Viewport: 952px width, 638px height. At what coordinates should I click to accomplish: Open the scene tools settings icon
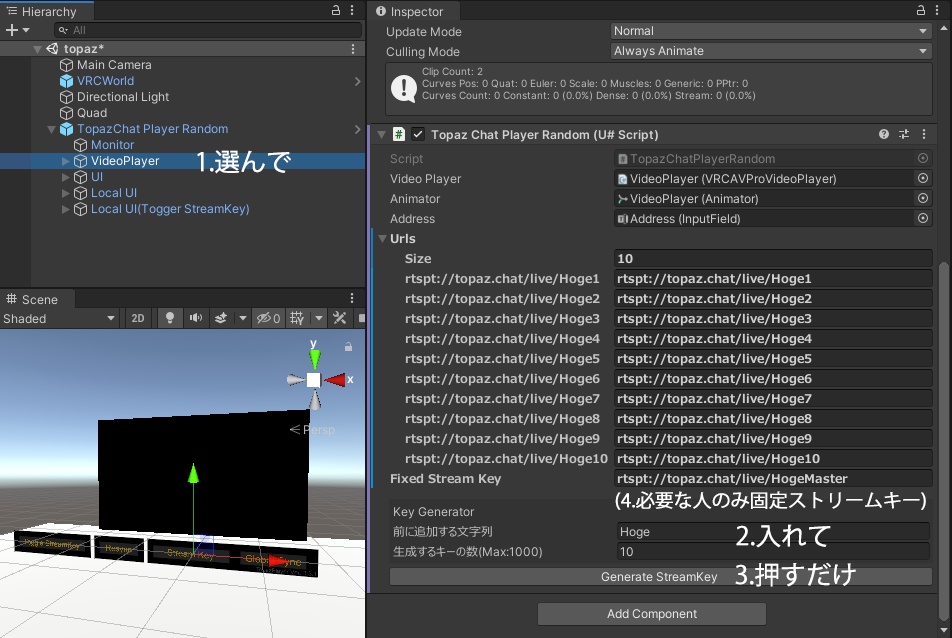click(340, 318)
